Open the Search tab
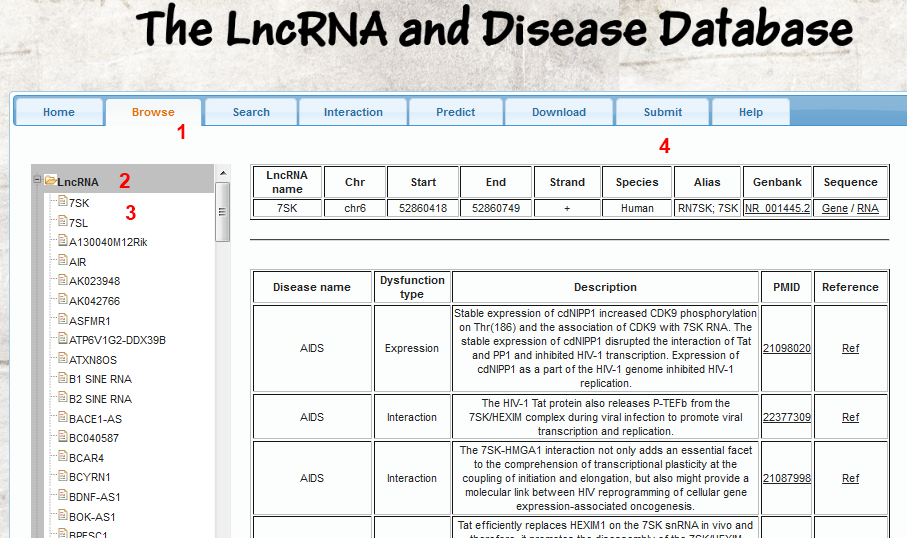 [251, 112]
